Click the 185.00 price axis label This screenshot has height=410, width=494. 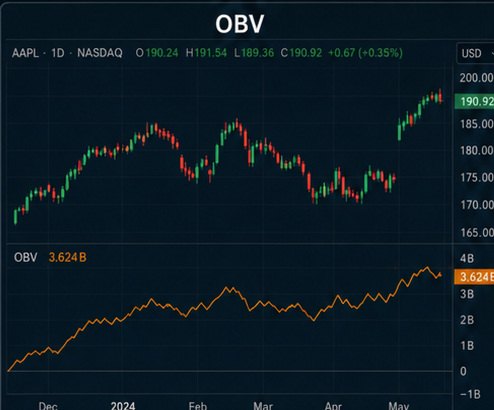pyautogui.click(x=477, y=124)
